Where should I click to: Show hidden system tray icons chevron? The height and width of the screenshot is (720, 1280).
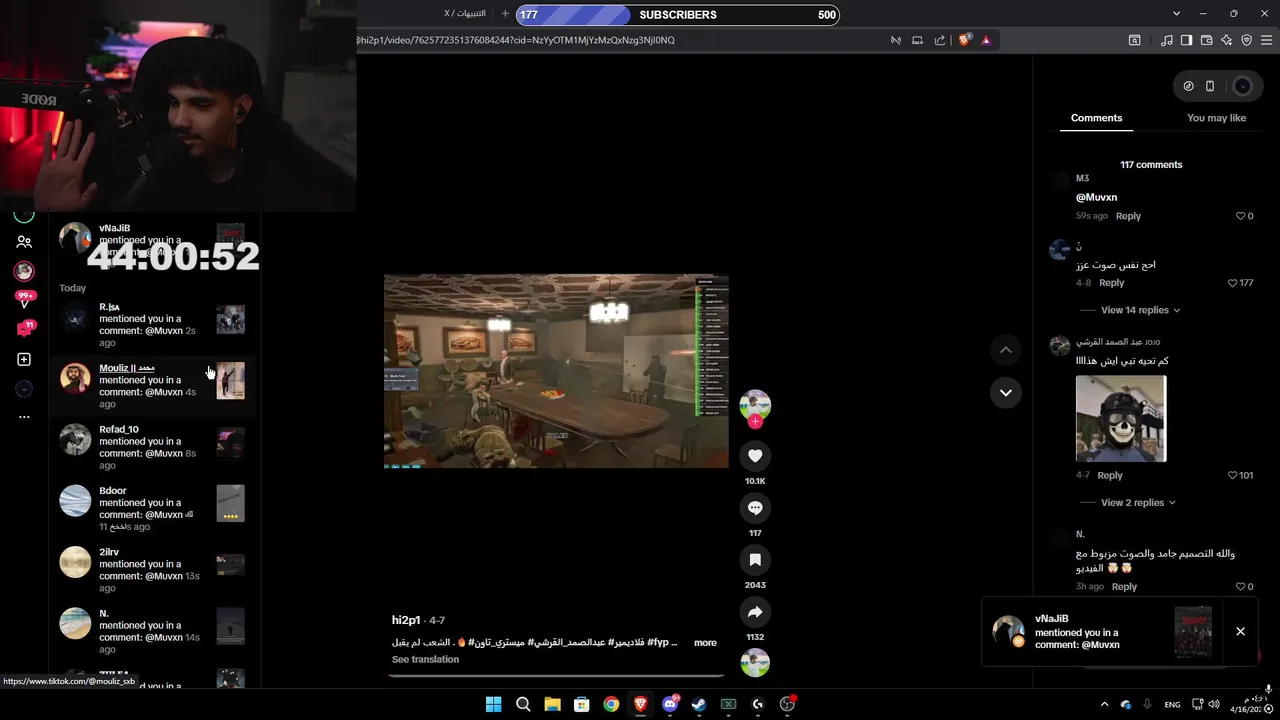click(x=1104, y=704)
